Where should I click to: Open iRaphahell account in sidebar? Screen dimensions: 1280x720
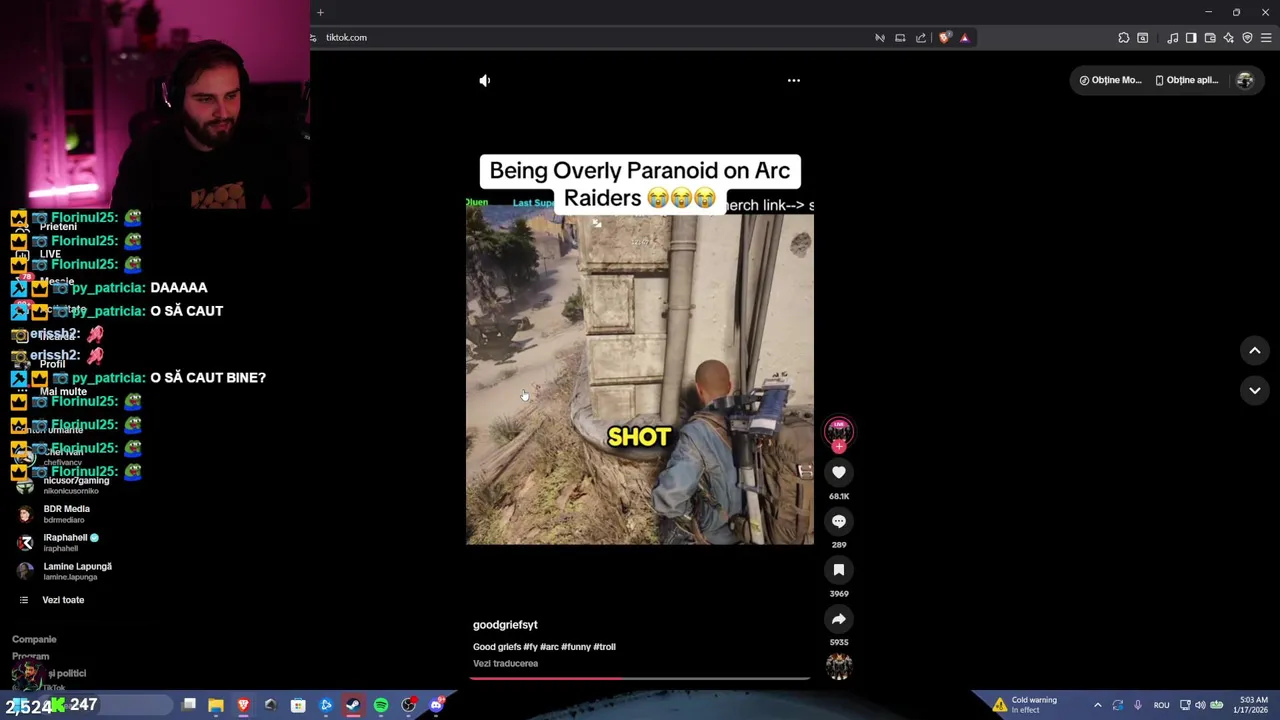66,542
